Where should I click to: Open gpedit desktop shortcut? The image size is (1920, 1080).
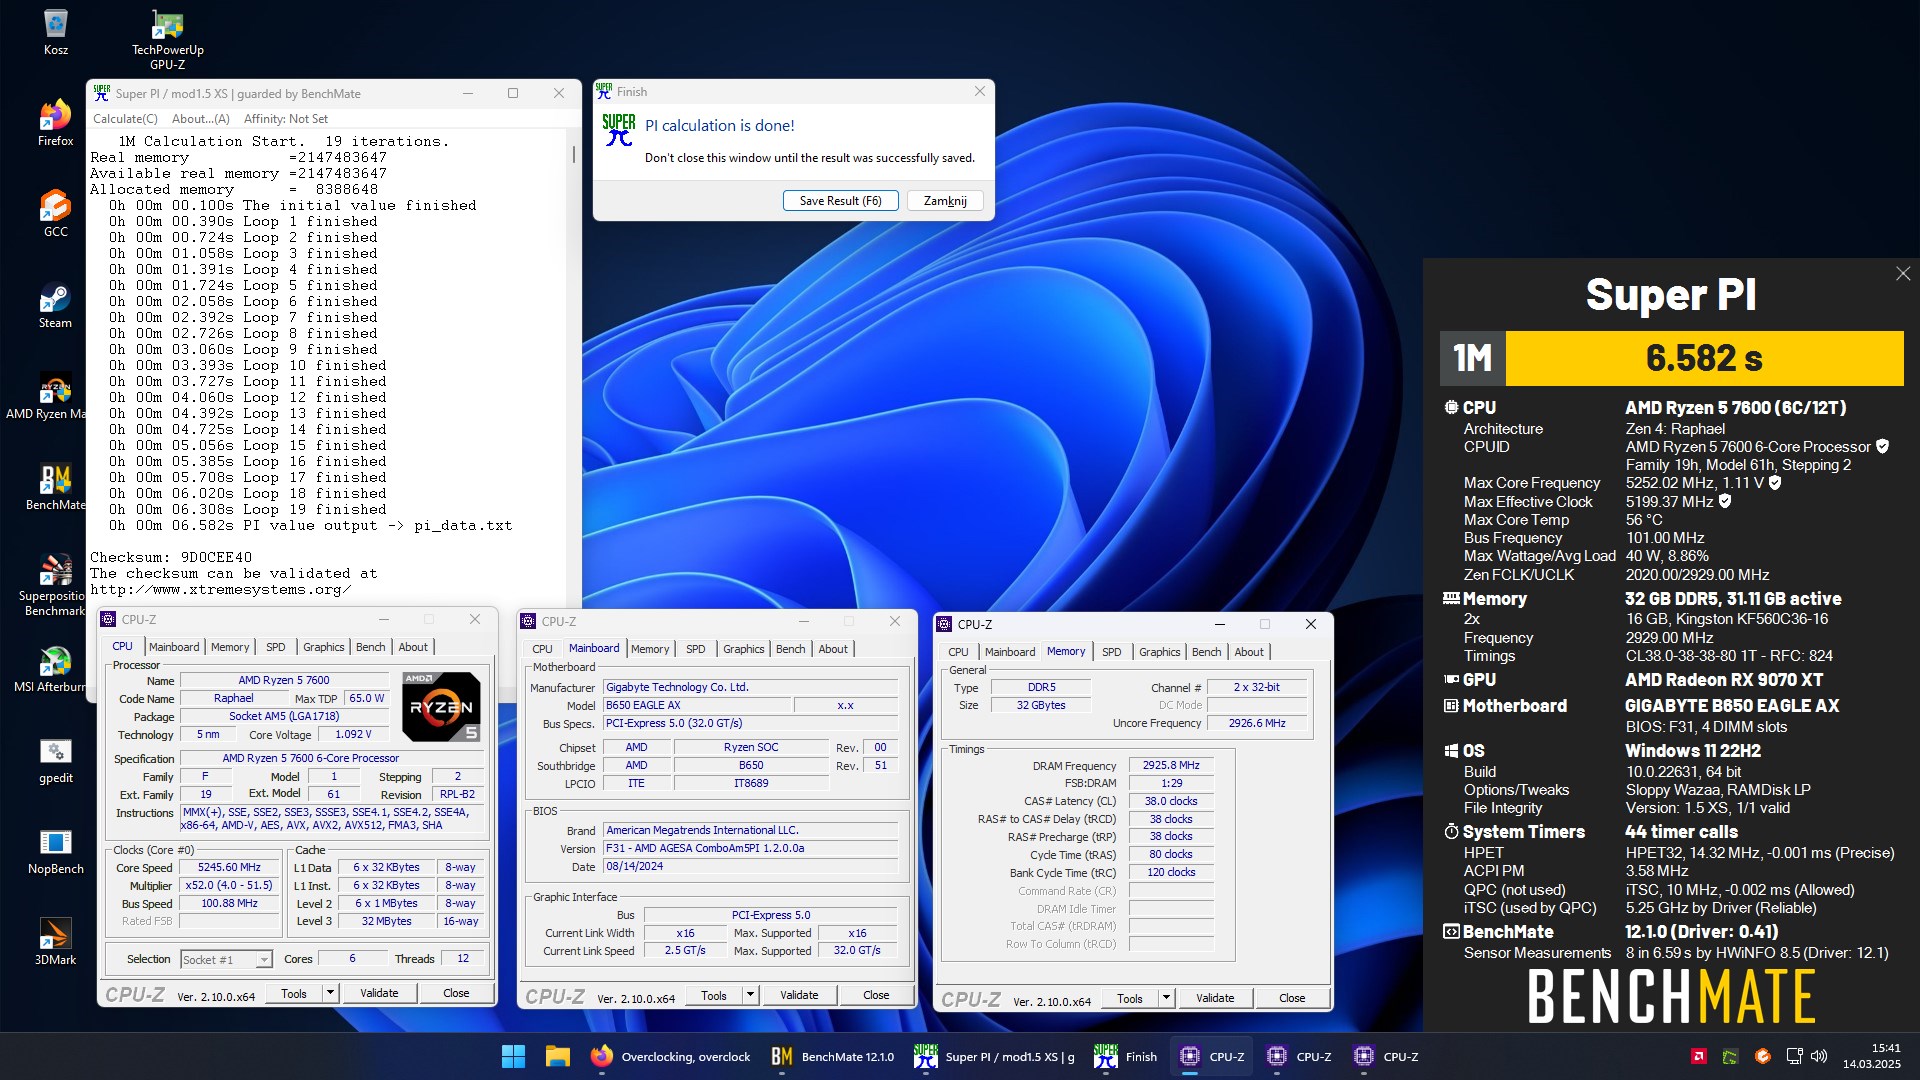coord(55,760)
